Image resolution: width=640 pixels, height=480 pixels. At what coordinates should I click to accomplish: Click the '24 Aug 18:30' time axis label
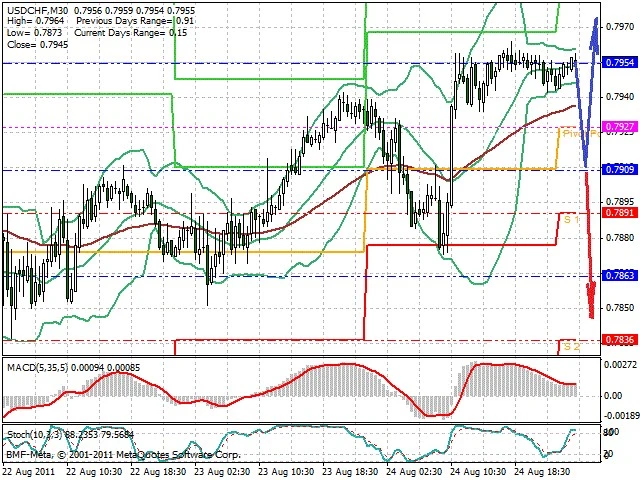(x=542, y=472)
